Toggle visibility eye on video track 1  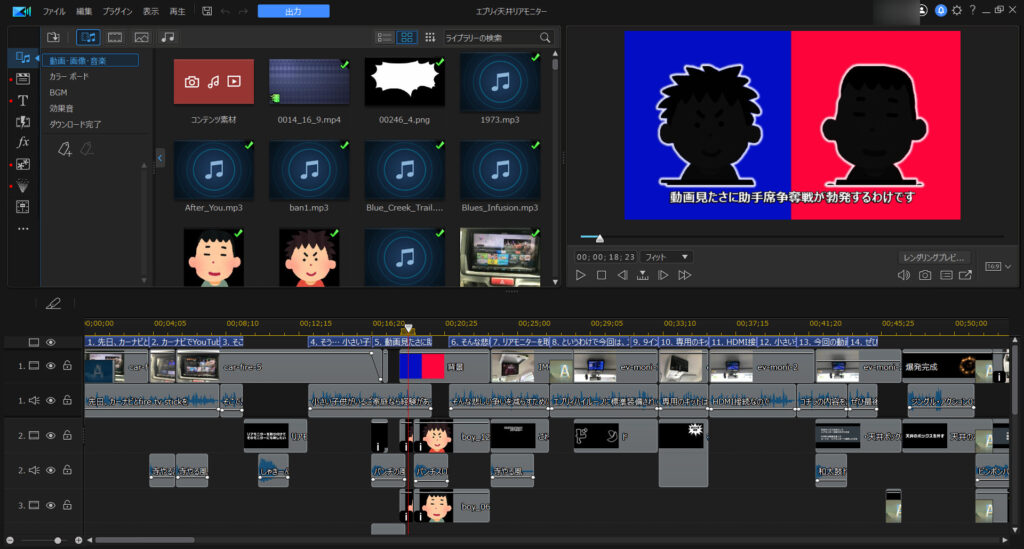[x=50, y=366]
